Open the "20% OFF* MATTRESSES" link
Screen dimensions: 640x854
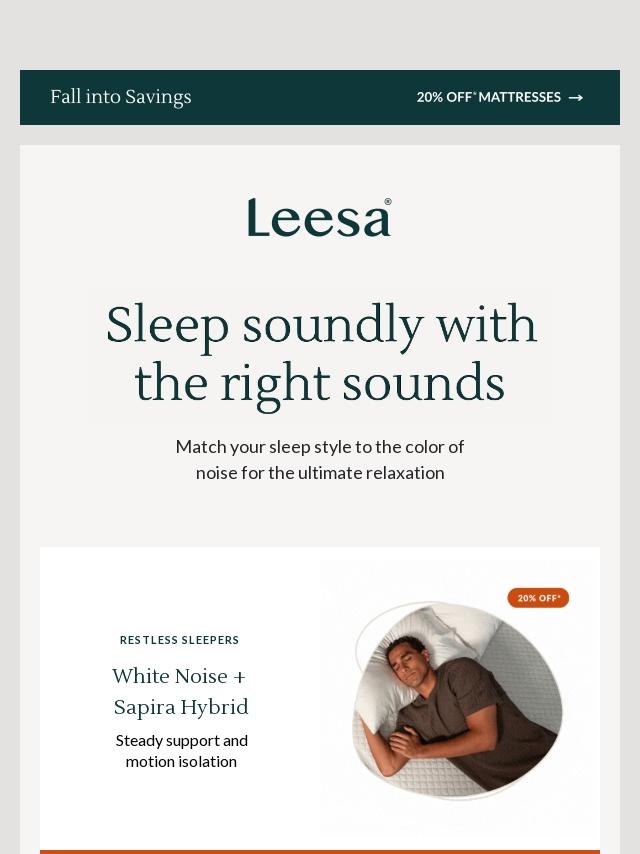(x=488, y=97)
